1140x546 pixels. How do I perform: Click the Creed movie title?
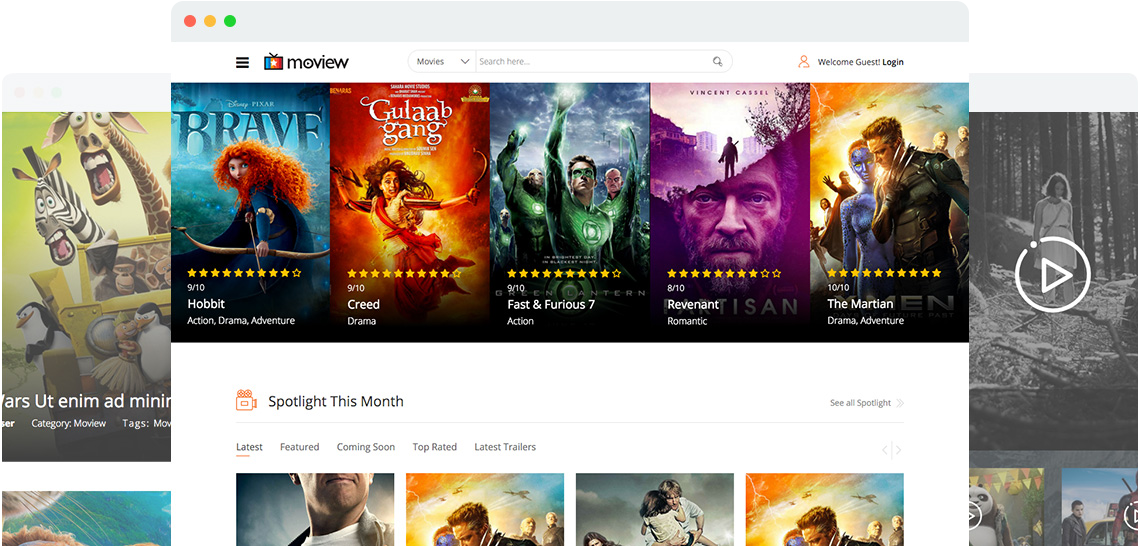pyautogui.click(x=364, y=304)
